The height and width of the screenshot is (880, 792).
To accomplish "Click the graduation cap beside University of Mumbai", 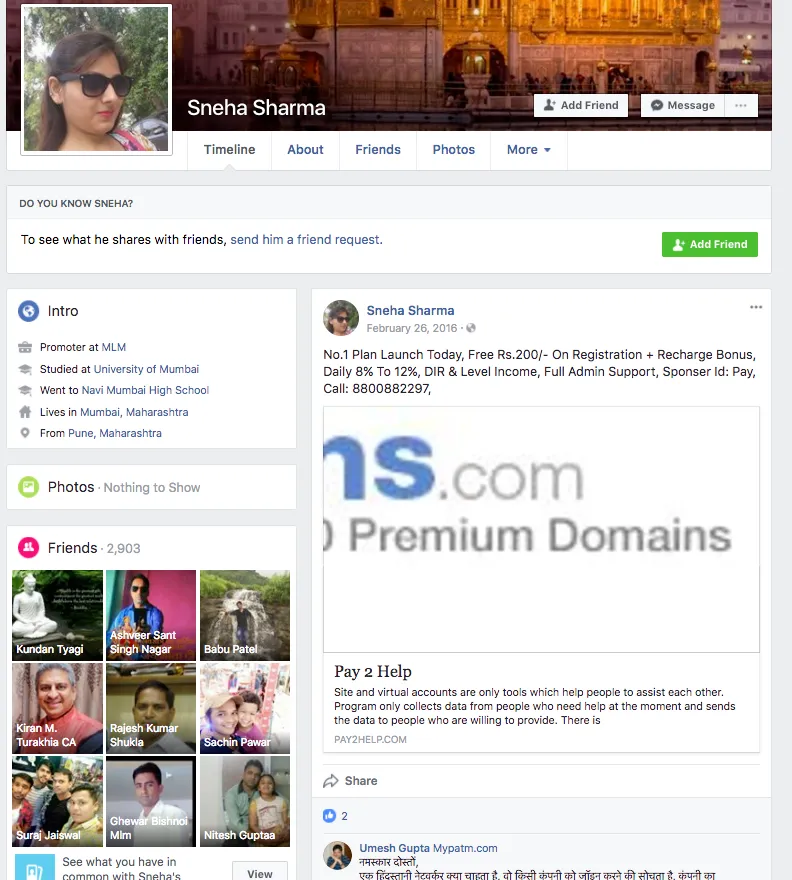I will (25, 369).
